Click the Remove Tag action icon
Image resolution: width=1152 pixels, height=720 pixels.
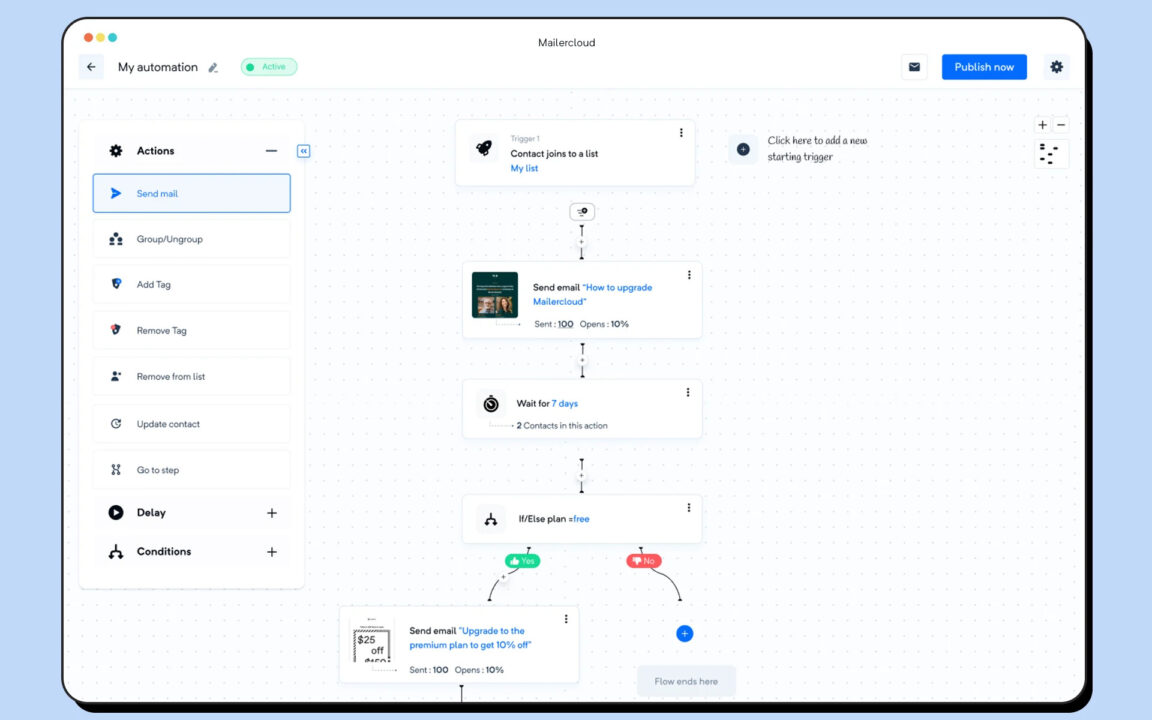pyautogui.click(x=116, y=330)
